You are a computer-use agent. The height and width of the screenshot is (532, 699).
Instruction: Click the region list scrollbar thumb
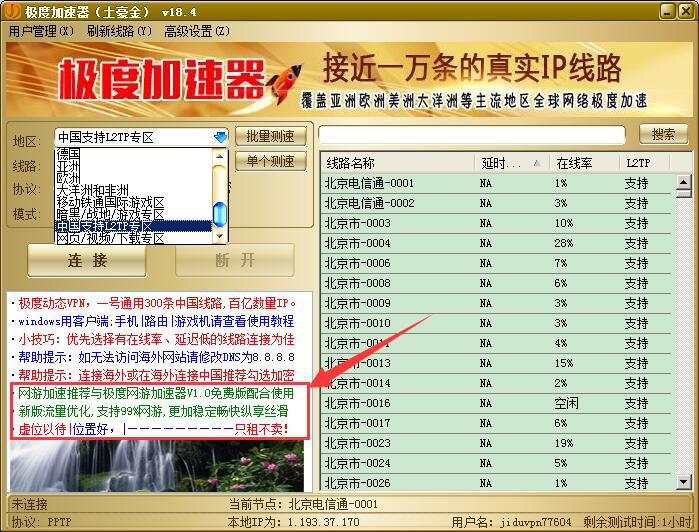coord(219,214)
